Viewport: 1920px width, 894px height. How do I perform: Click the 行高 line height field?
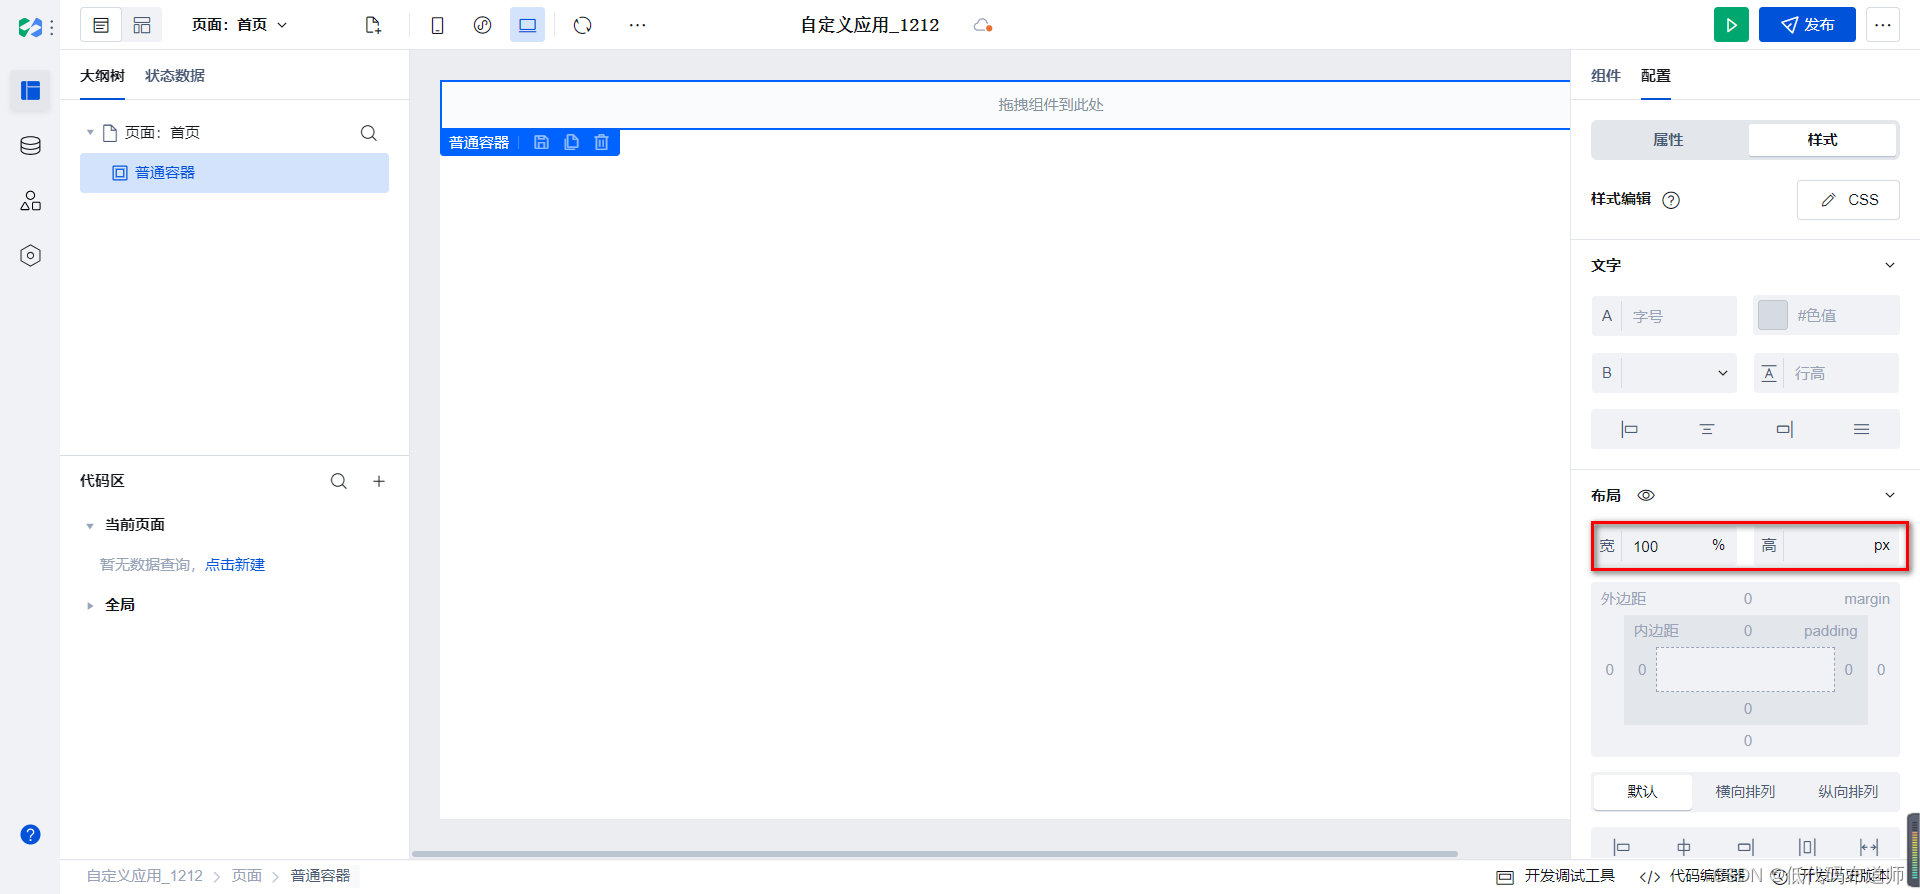click(x=1842, y=373)
